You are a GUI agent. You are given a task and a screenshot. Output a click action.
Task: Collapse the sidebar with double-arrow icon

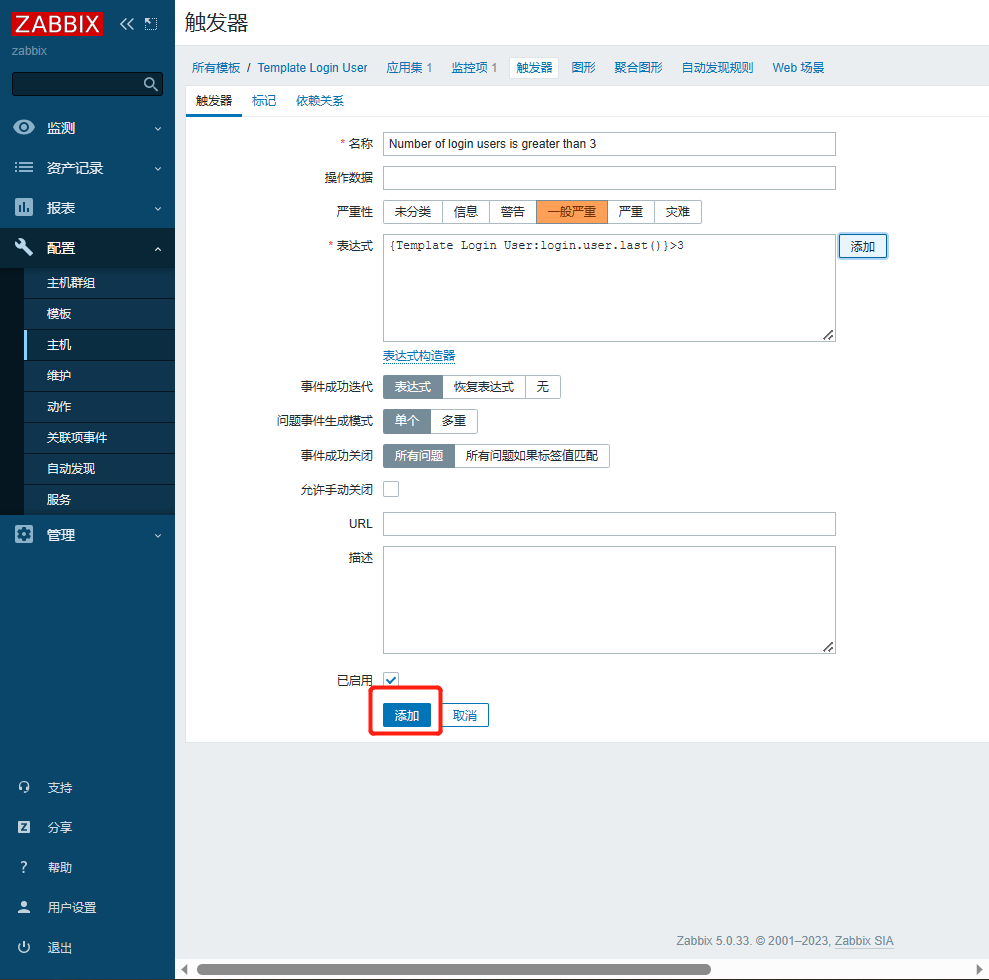coord(127,24)
